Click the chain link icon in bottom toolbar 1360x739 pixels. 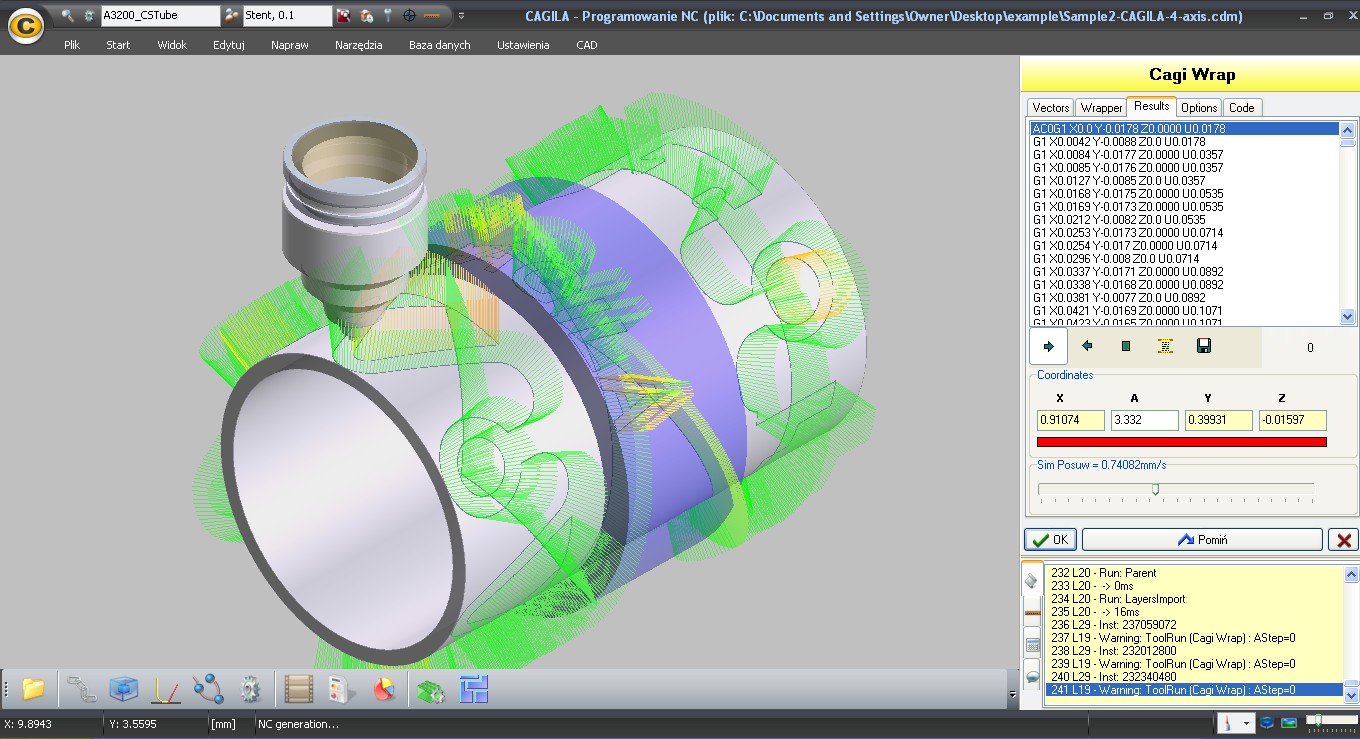tap(83, 689)
